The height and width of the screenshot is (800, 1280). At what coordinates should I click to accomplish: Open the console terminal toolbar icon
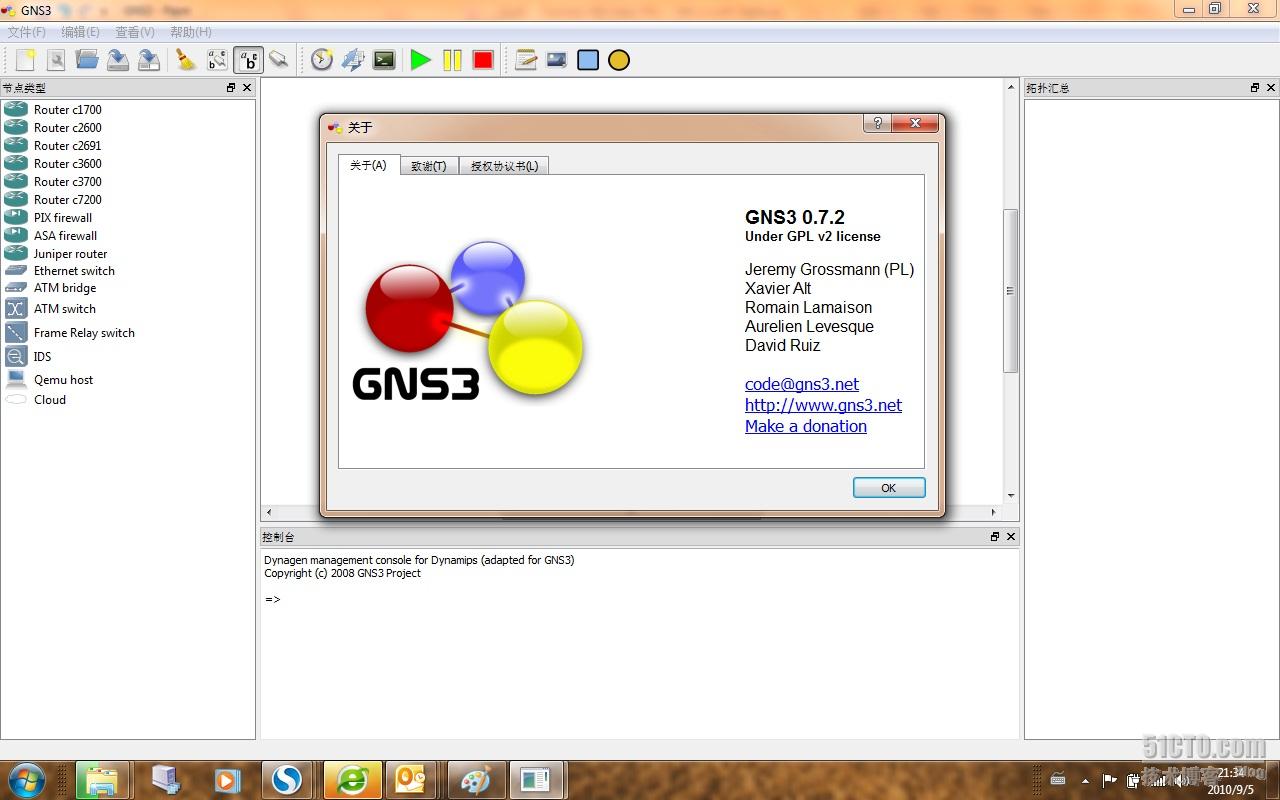point(384,60)
